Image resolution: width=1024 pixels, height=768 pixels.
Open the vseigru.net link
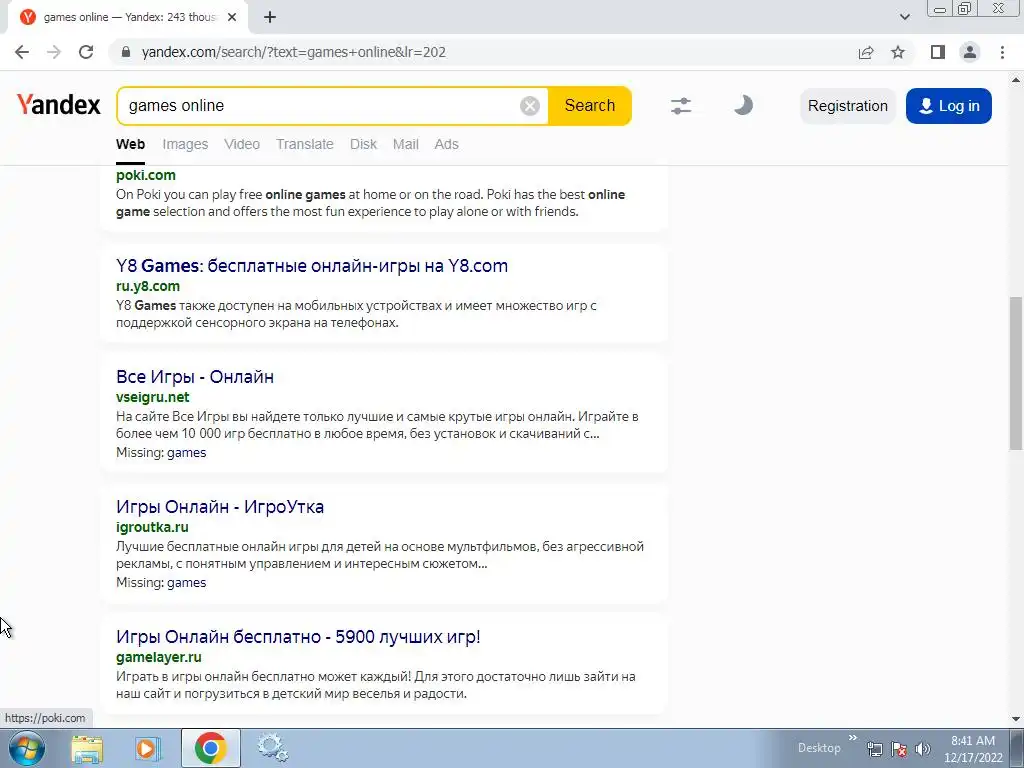pyautogui.click(x=153, y=397)
